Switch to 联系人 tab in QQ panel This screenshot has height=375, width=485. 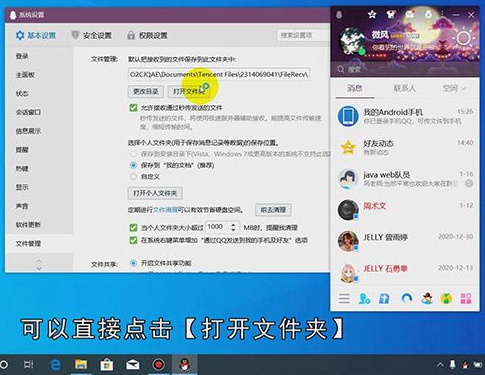404,88
